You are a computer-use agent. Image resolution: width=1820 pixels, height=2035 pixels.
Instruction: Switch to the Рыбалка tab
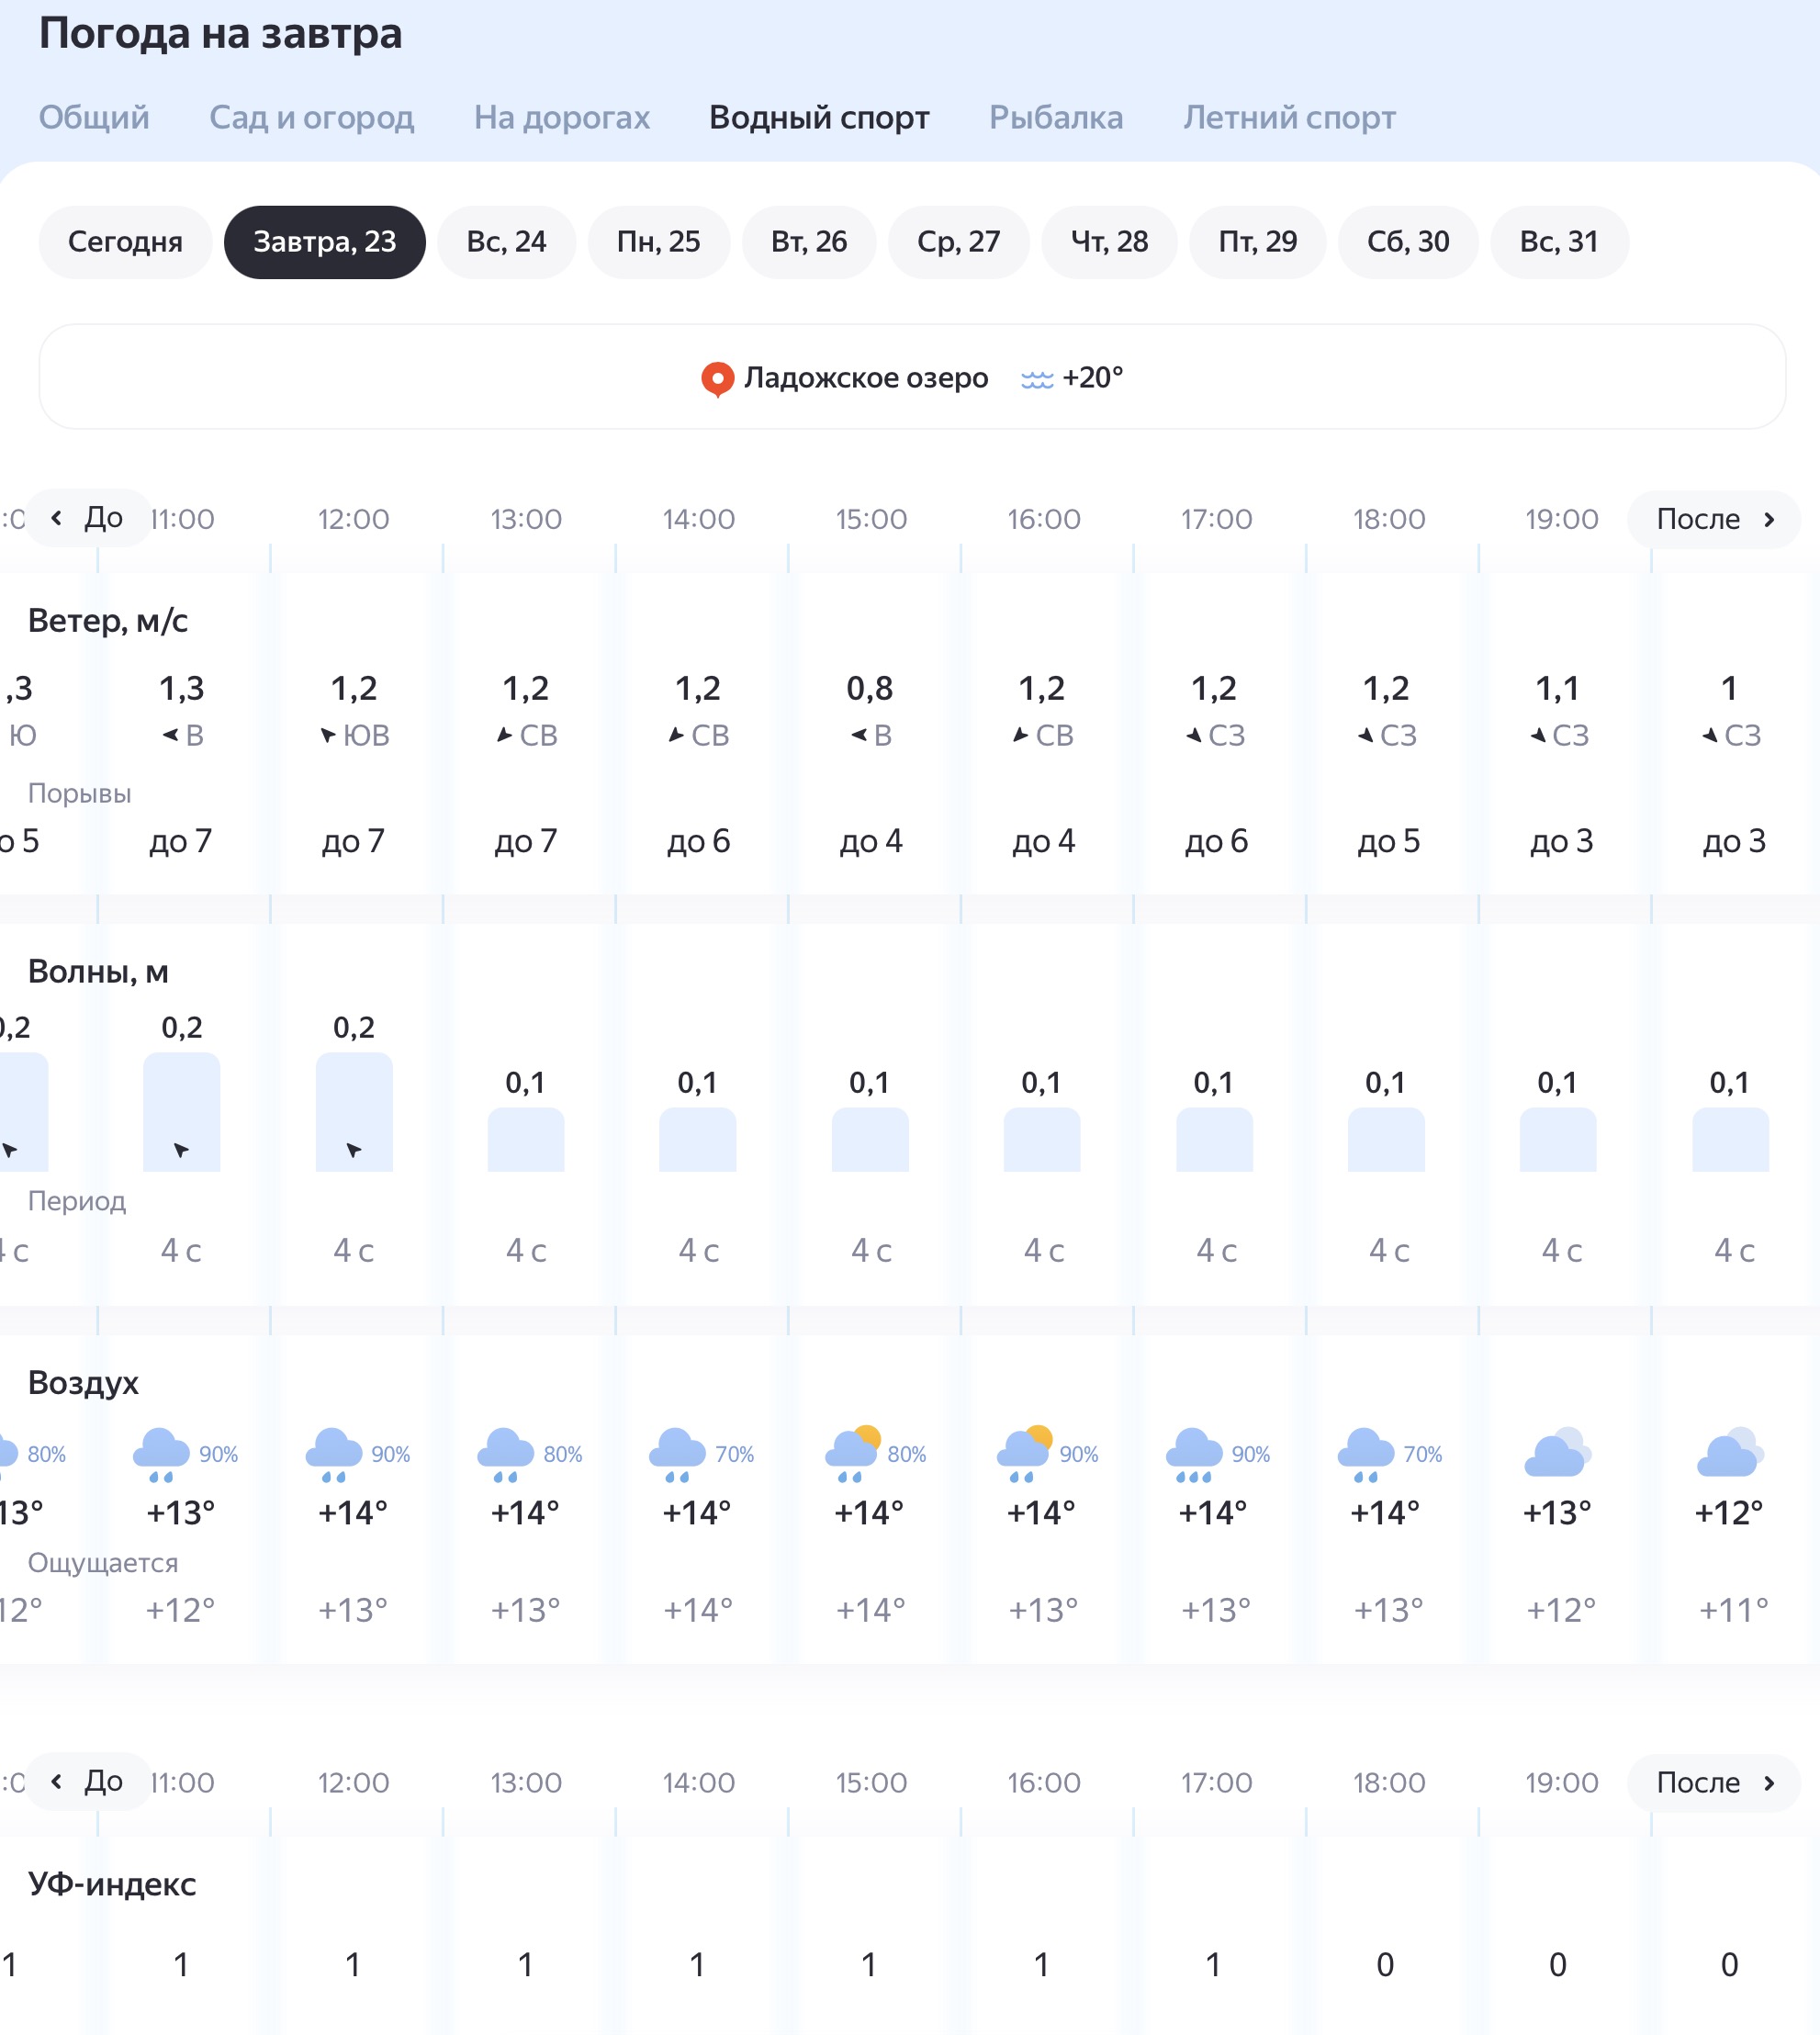(x=1056, y=117)
